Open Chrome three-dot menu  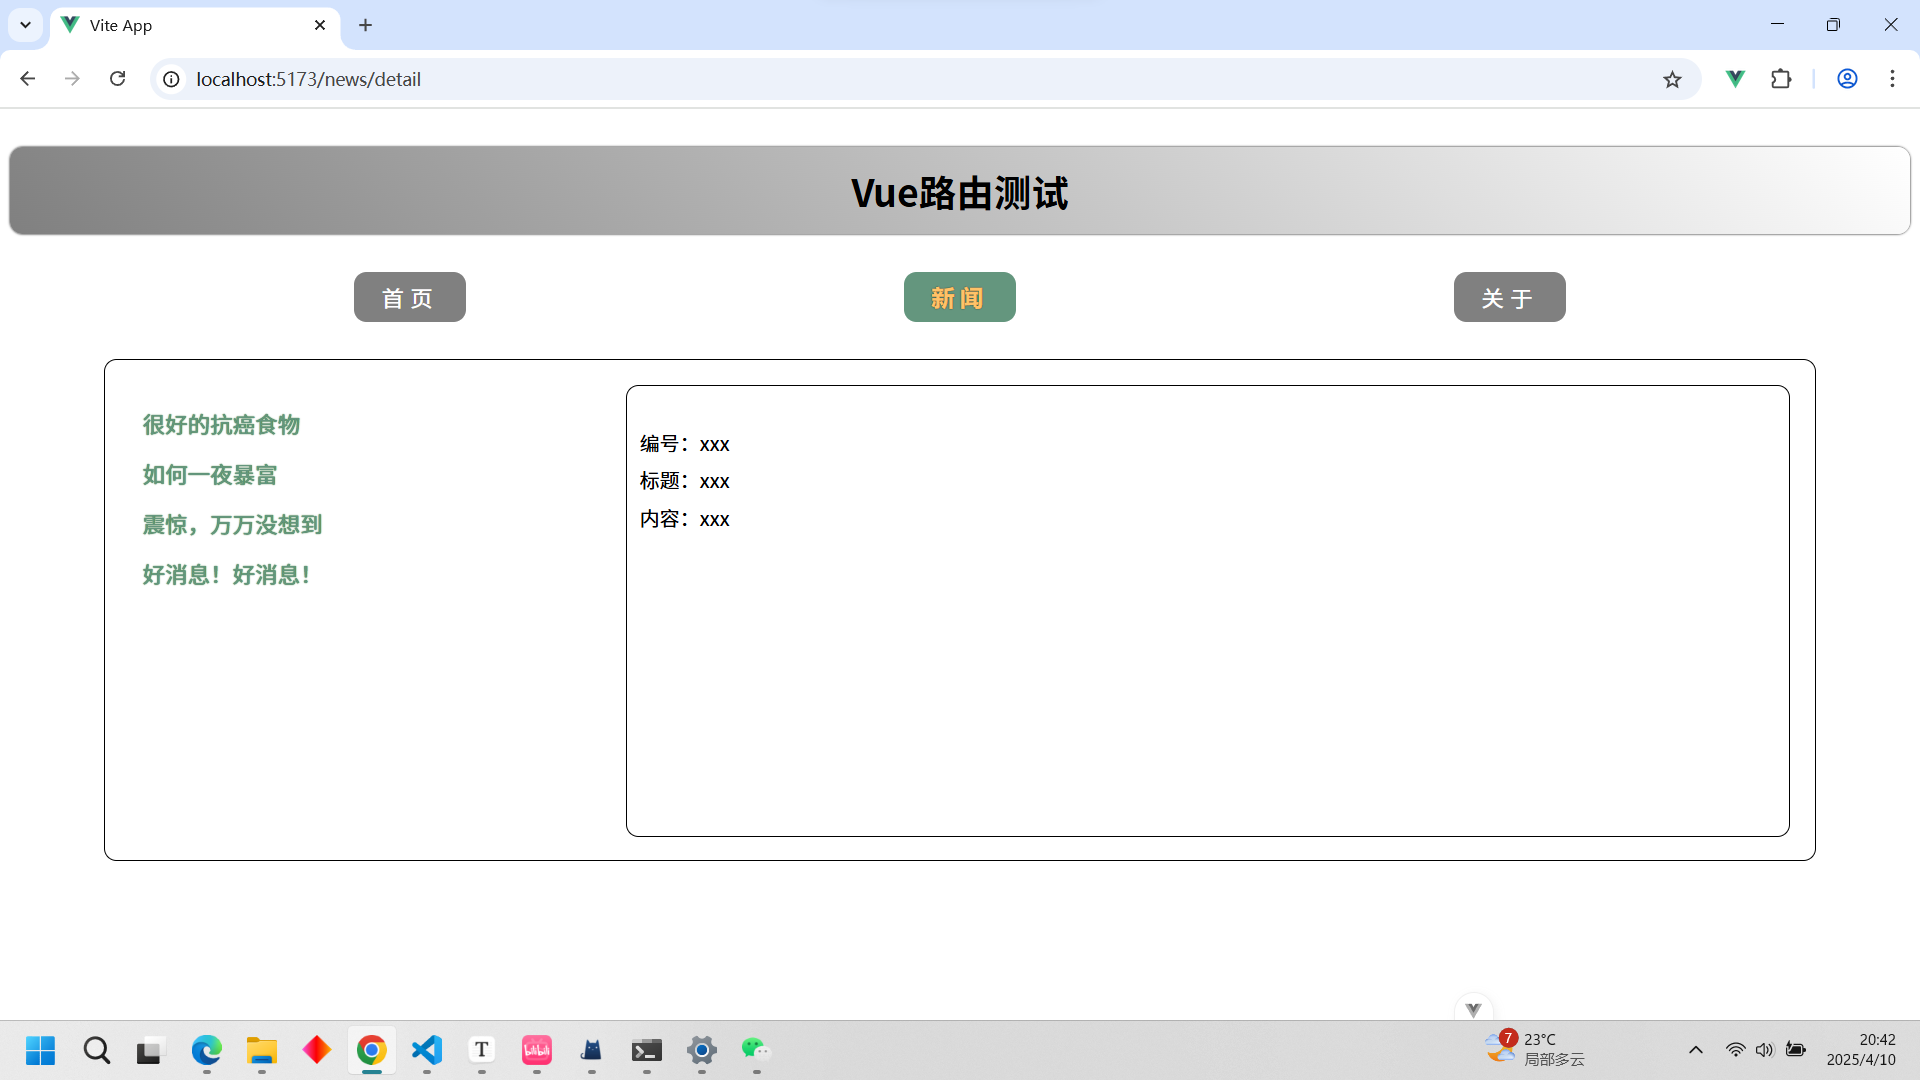coord(1892,79)
